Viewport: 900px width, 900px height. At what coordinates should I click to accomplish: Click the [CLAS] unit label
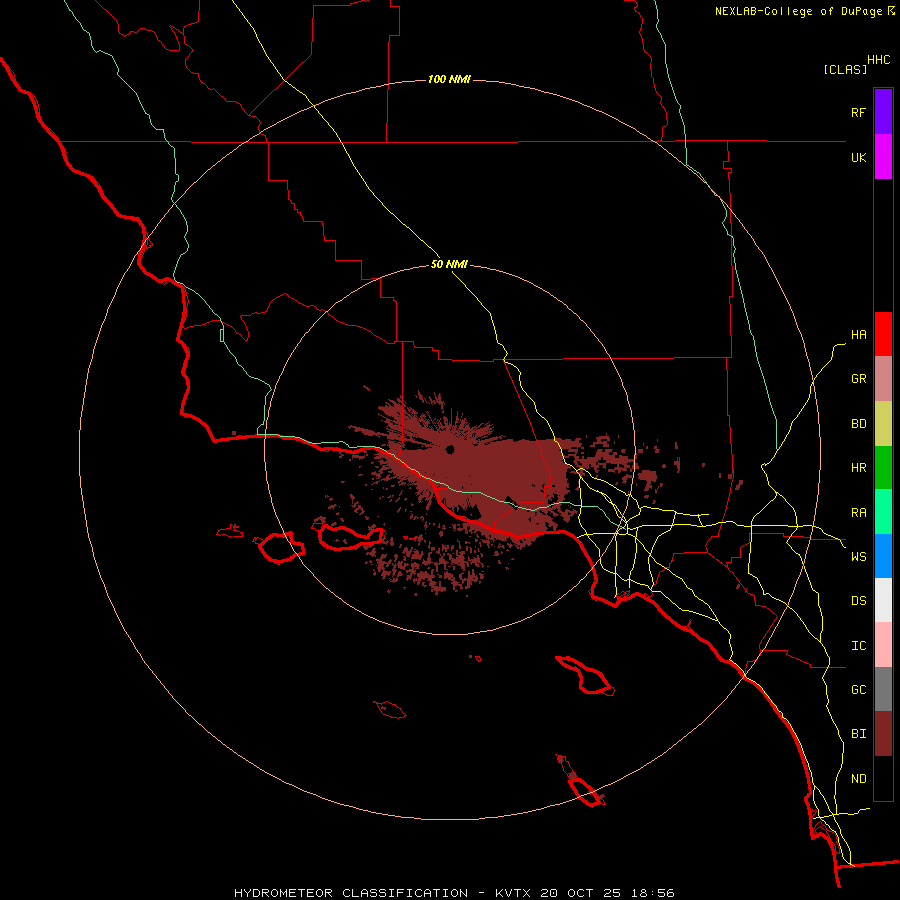click(845, 70)
